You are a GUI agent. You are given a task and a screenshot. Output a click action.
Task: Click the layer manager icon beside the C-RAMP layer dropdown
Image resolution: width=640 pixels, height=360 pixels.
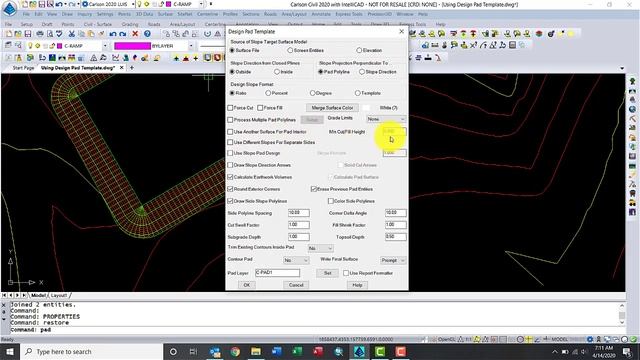[8, 46]
